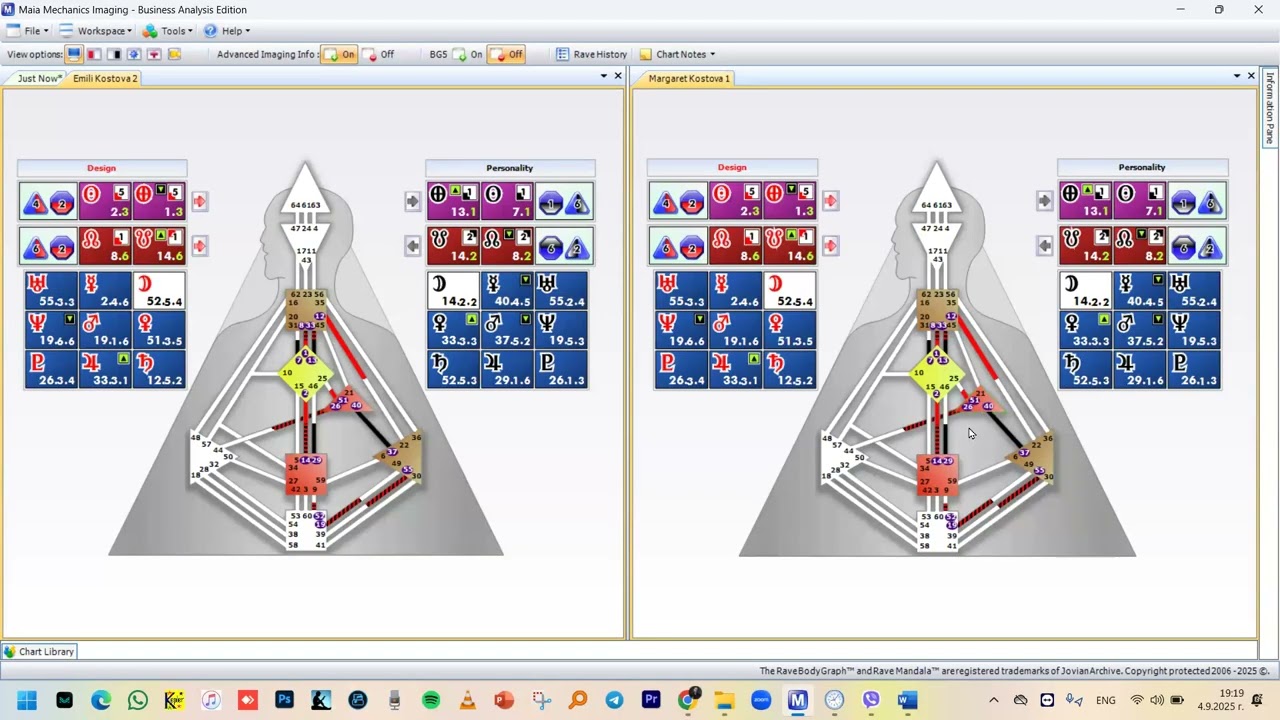Viewport: 1280px width, 720px height.
Task: Click the red Sacral center in Margaret bodygraph
Action: point(937,476)
